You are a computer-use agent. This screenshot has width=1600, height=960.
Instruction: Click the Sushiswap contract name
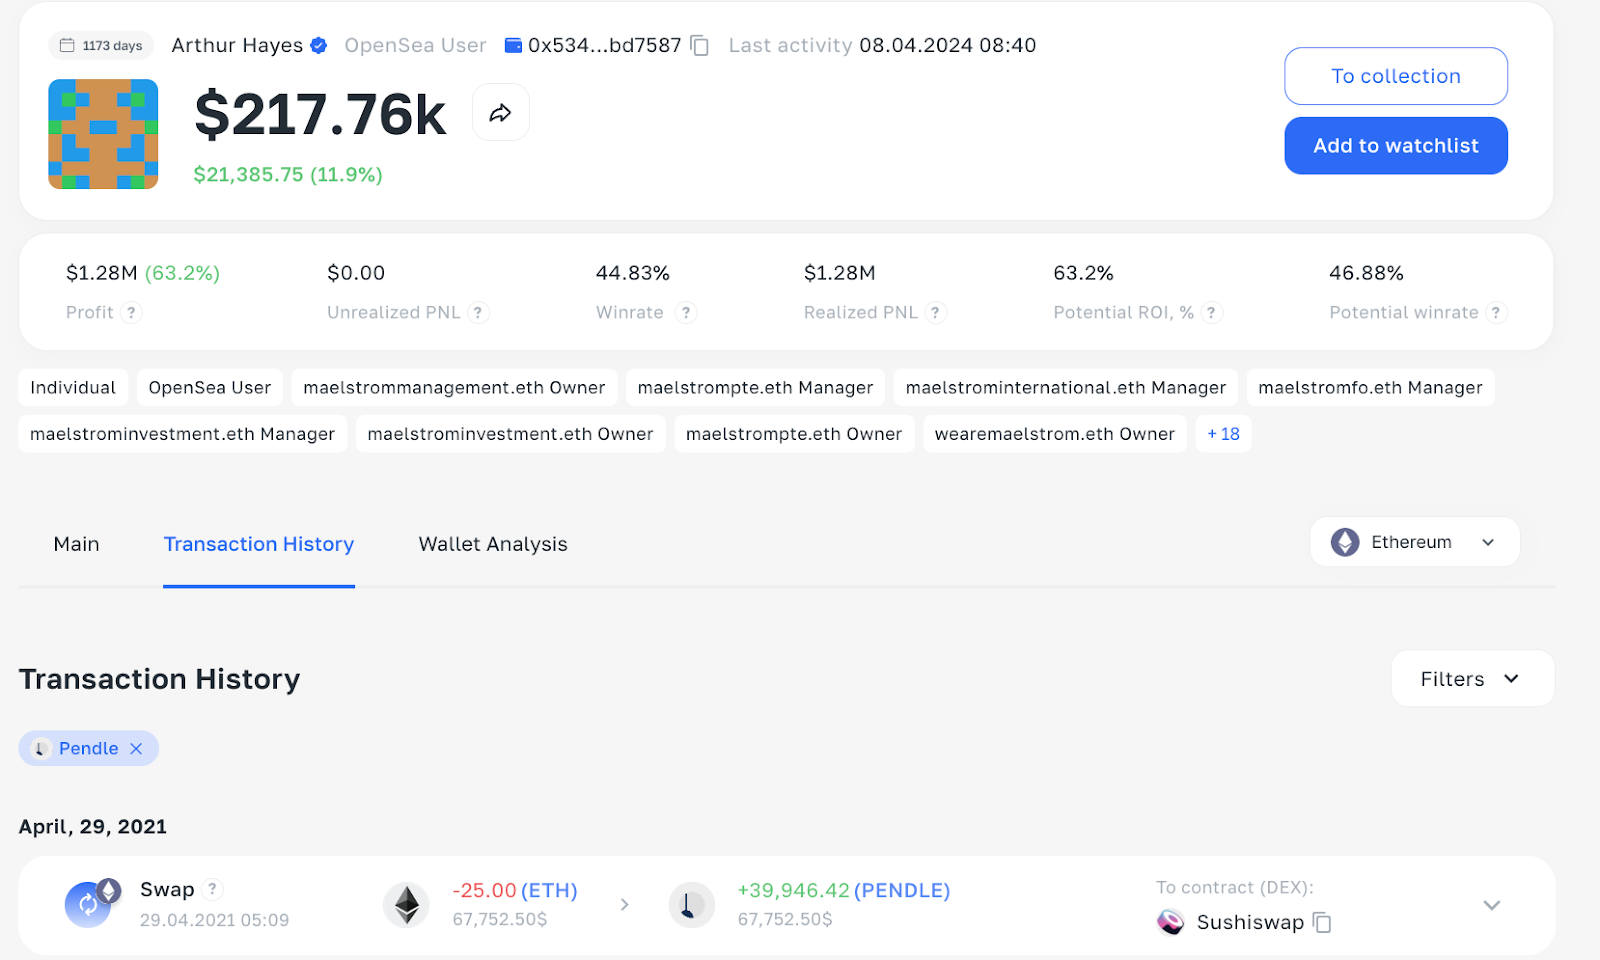(1250, 922)
